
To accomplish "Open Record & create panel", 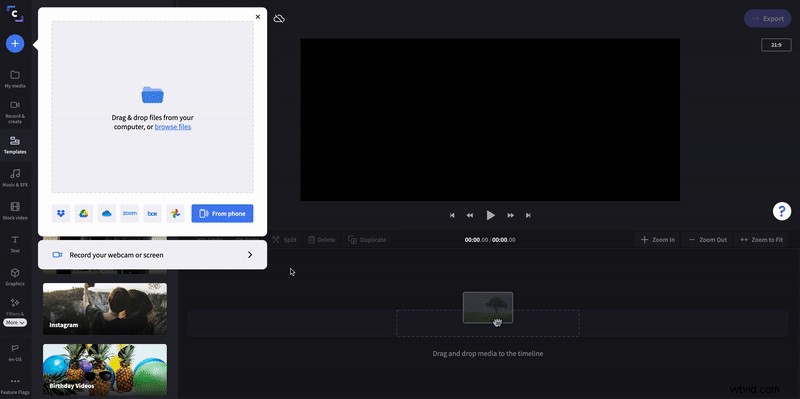I will click(15, 111).
